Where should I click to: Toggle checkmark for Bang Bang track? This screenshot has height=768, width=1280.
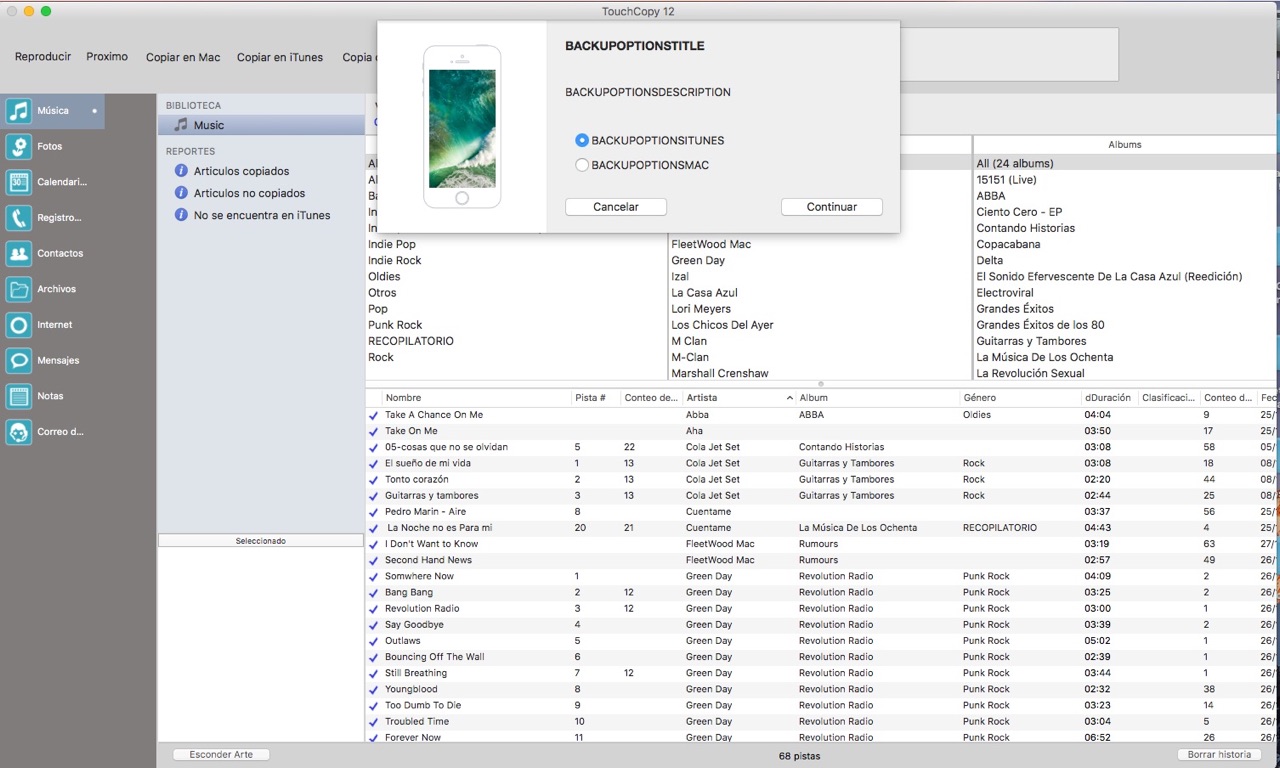coord(373,593)
